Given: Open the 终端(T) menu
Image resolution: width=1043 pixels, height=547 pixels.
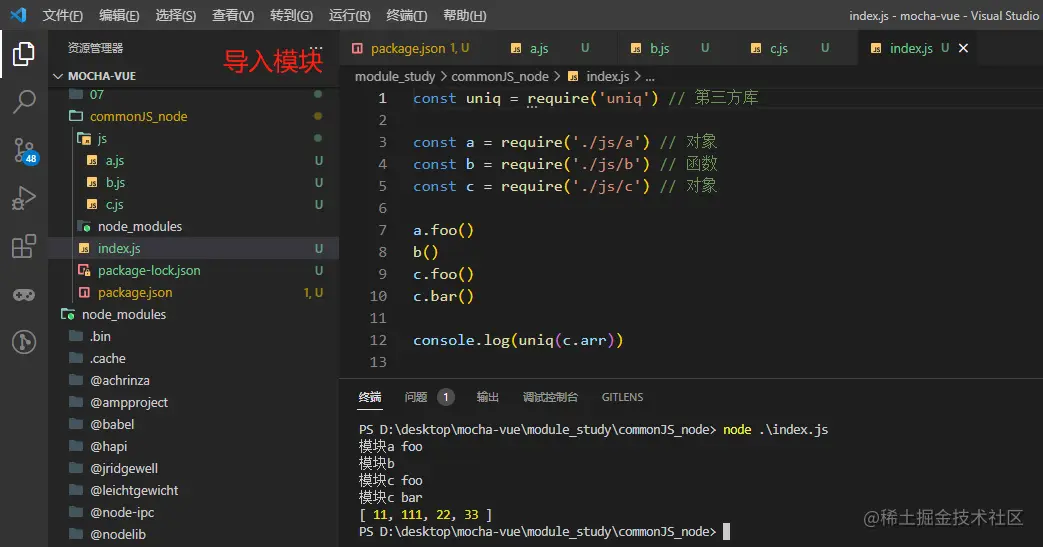Looking at the screenshot, I should 406,15.
